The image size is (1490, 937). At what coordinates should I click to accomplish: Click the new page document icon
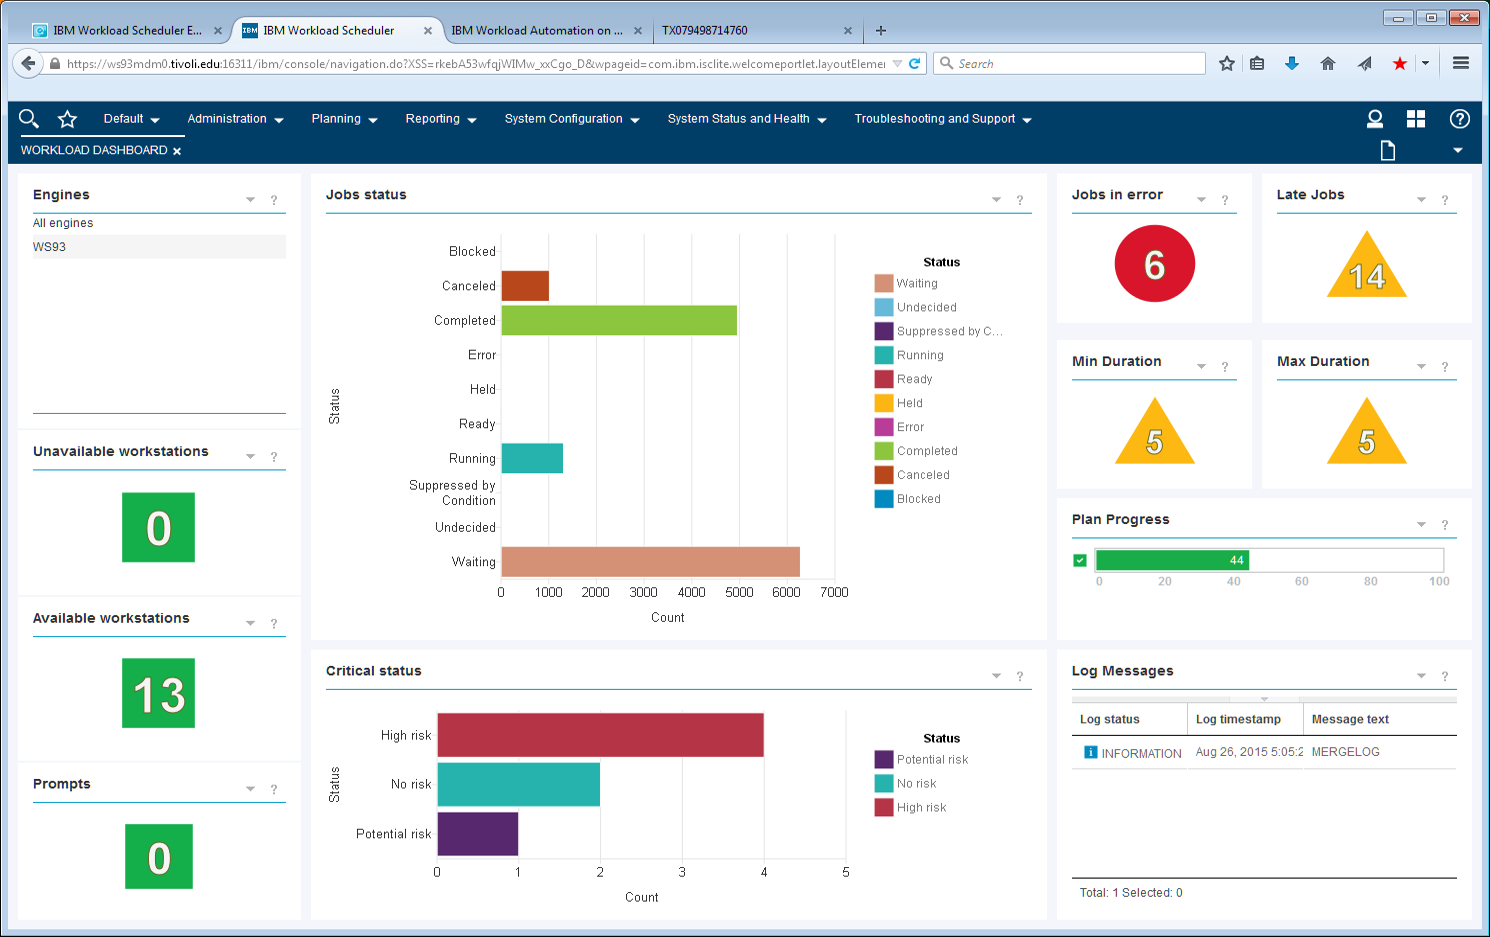click(x=1388, y=151)
